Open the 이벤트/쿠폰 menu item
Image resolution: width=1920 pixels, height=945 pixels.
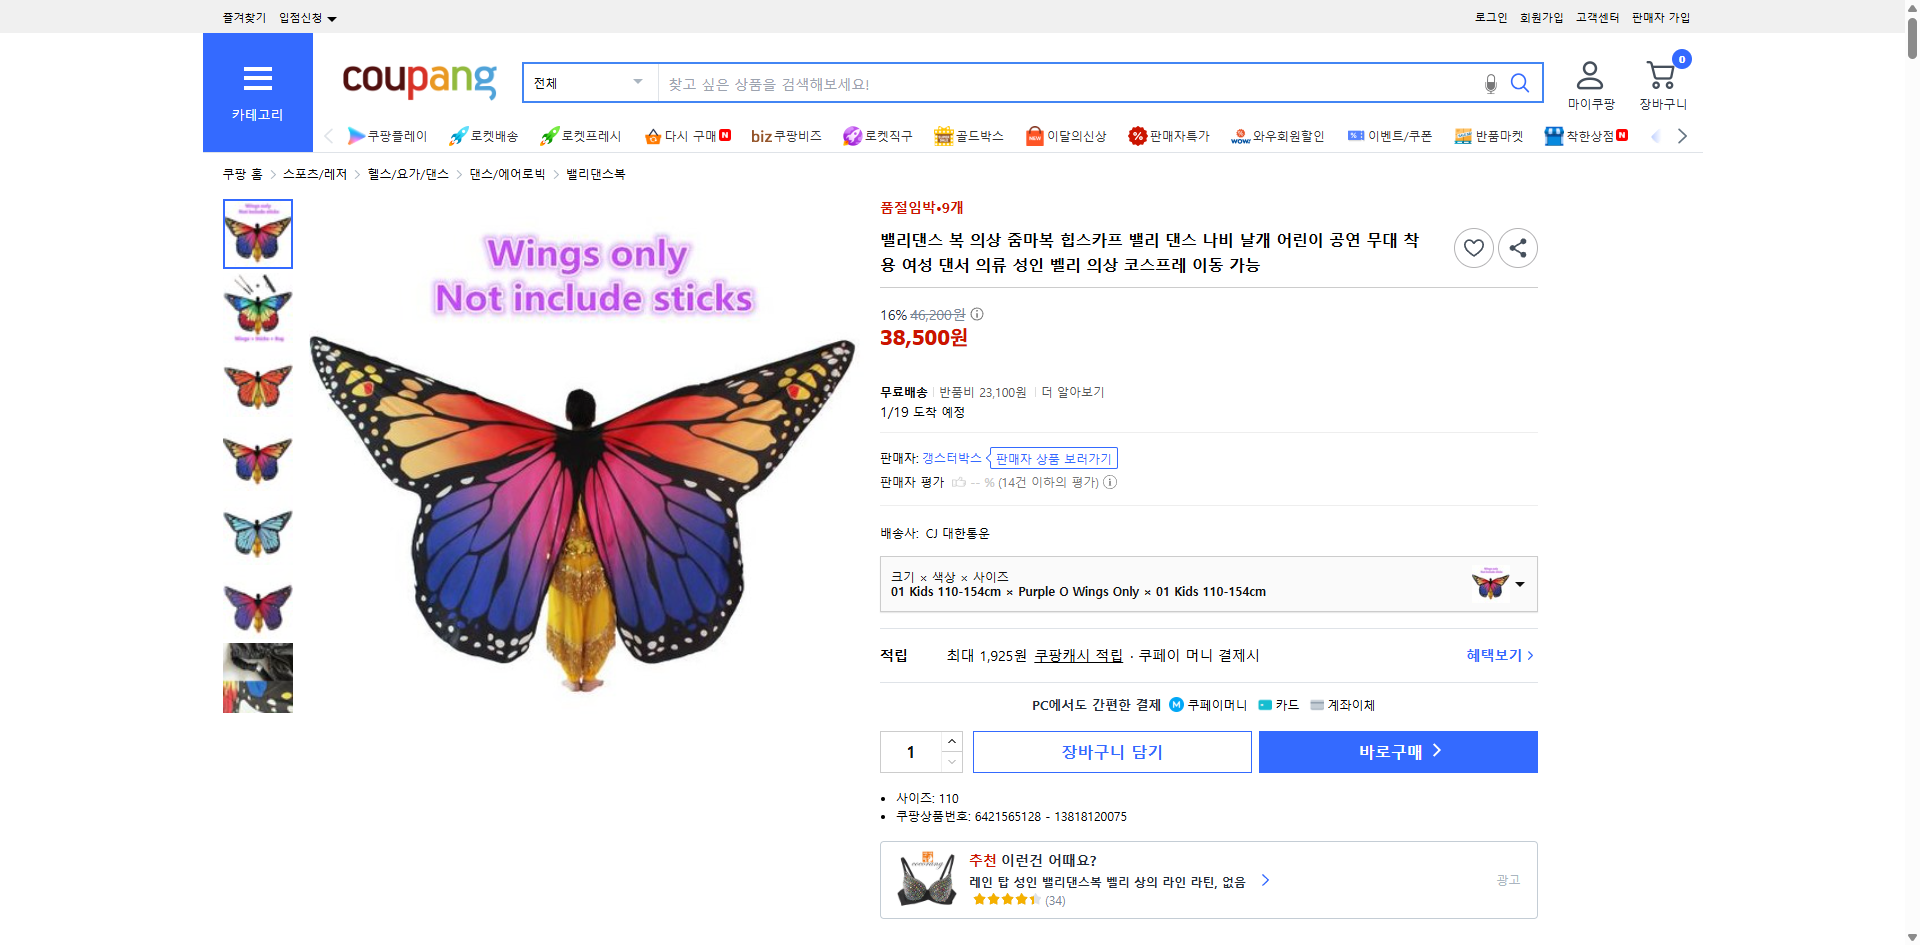(x=1390, y=136)
